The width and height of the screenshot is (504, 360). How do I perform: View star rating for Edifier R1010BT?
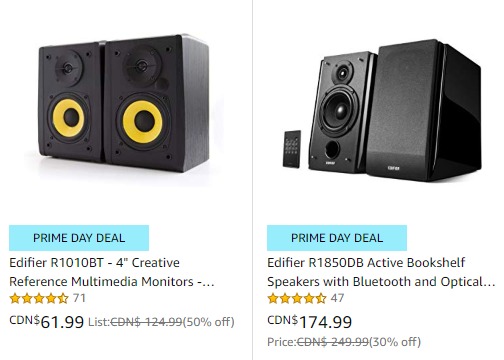[x=39, y=298]
